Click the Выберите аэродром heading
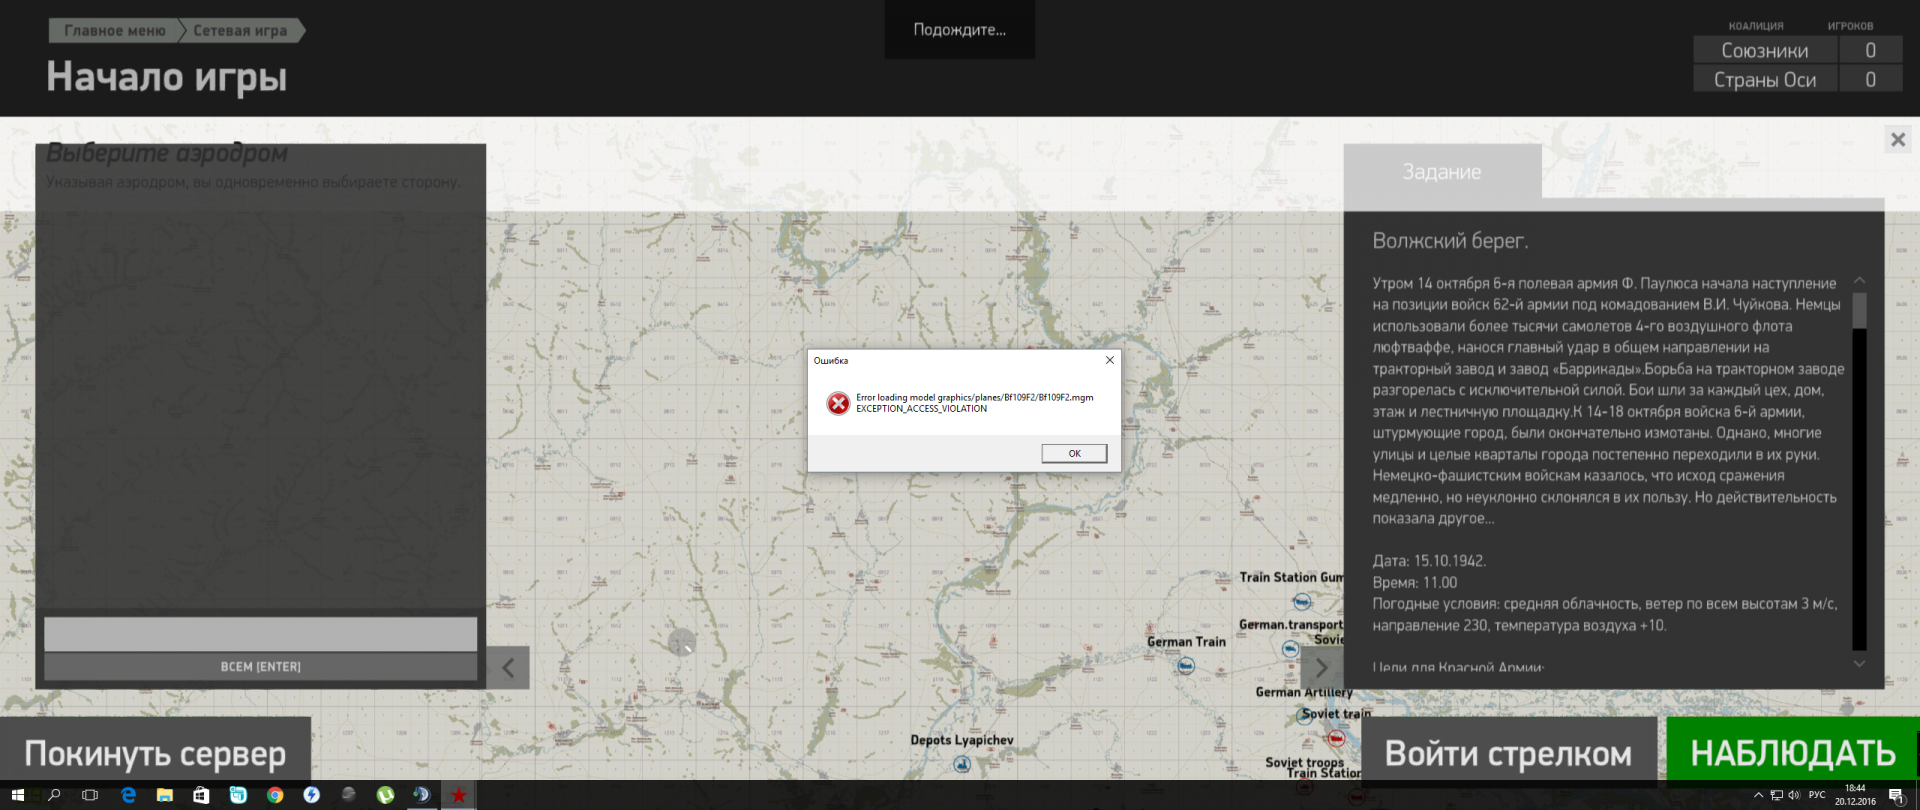The width and height of the screenshot is (1920, 810). (x=167, y=153)
